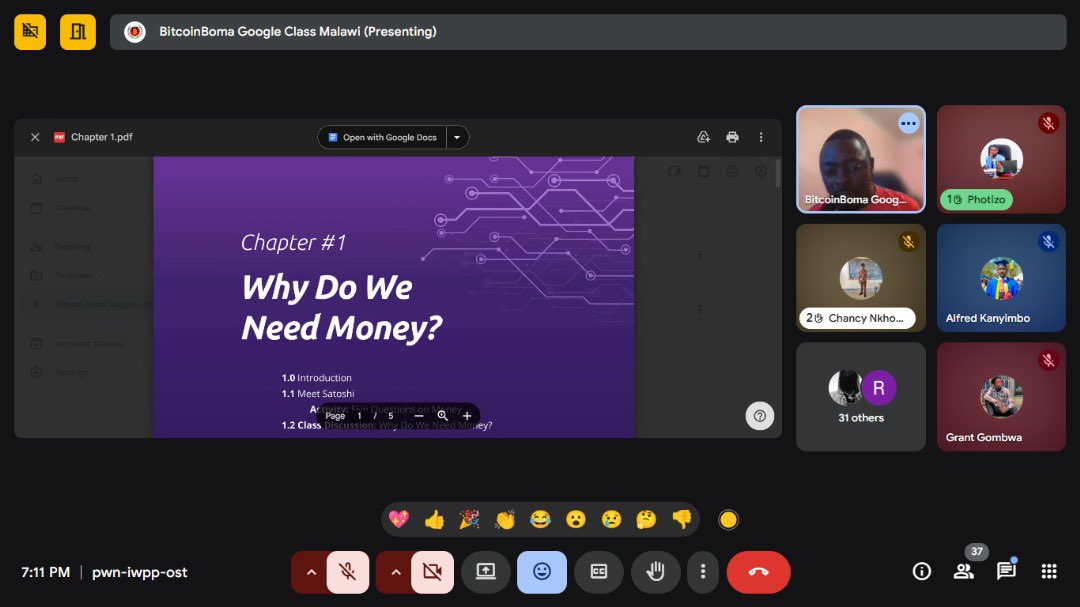Zoom in on the PDF page

tap(467, 415)
